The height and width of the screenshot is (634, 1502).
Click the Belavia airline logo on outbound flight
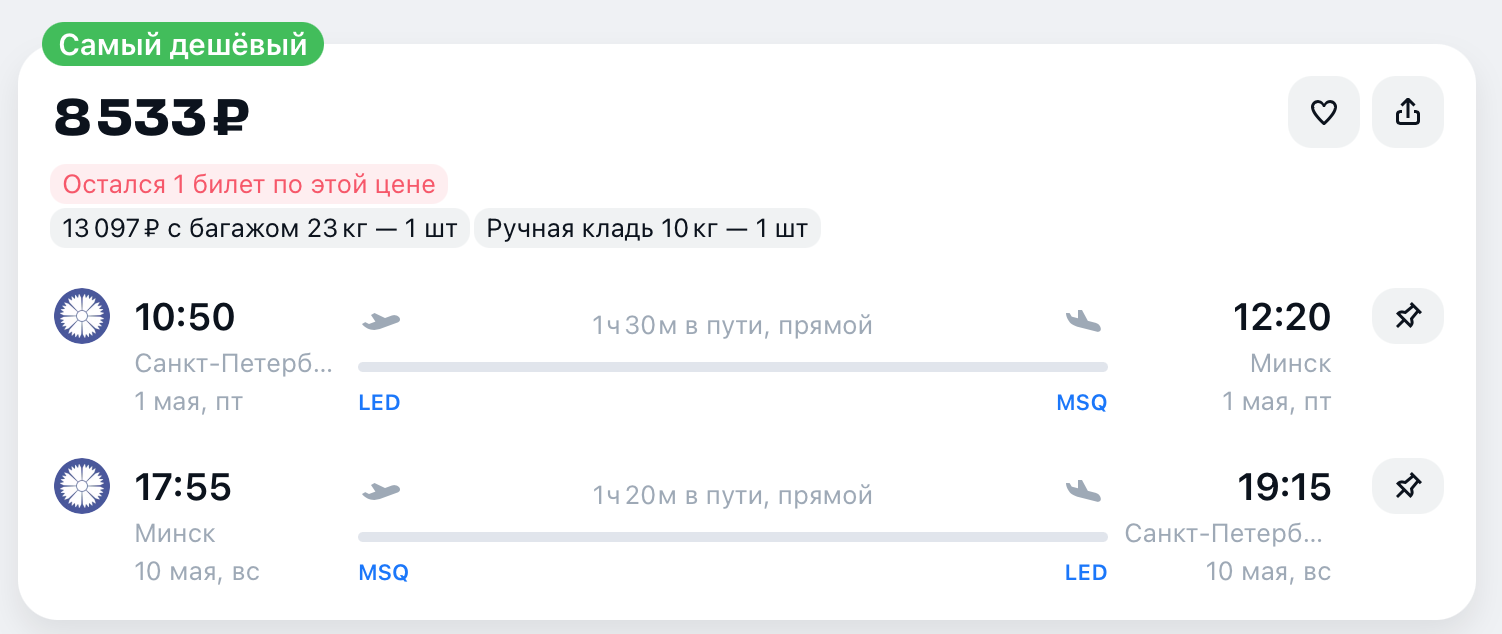pyautogui.click(x=82, y=315)
